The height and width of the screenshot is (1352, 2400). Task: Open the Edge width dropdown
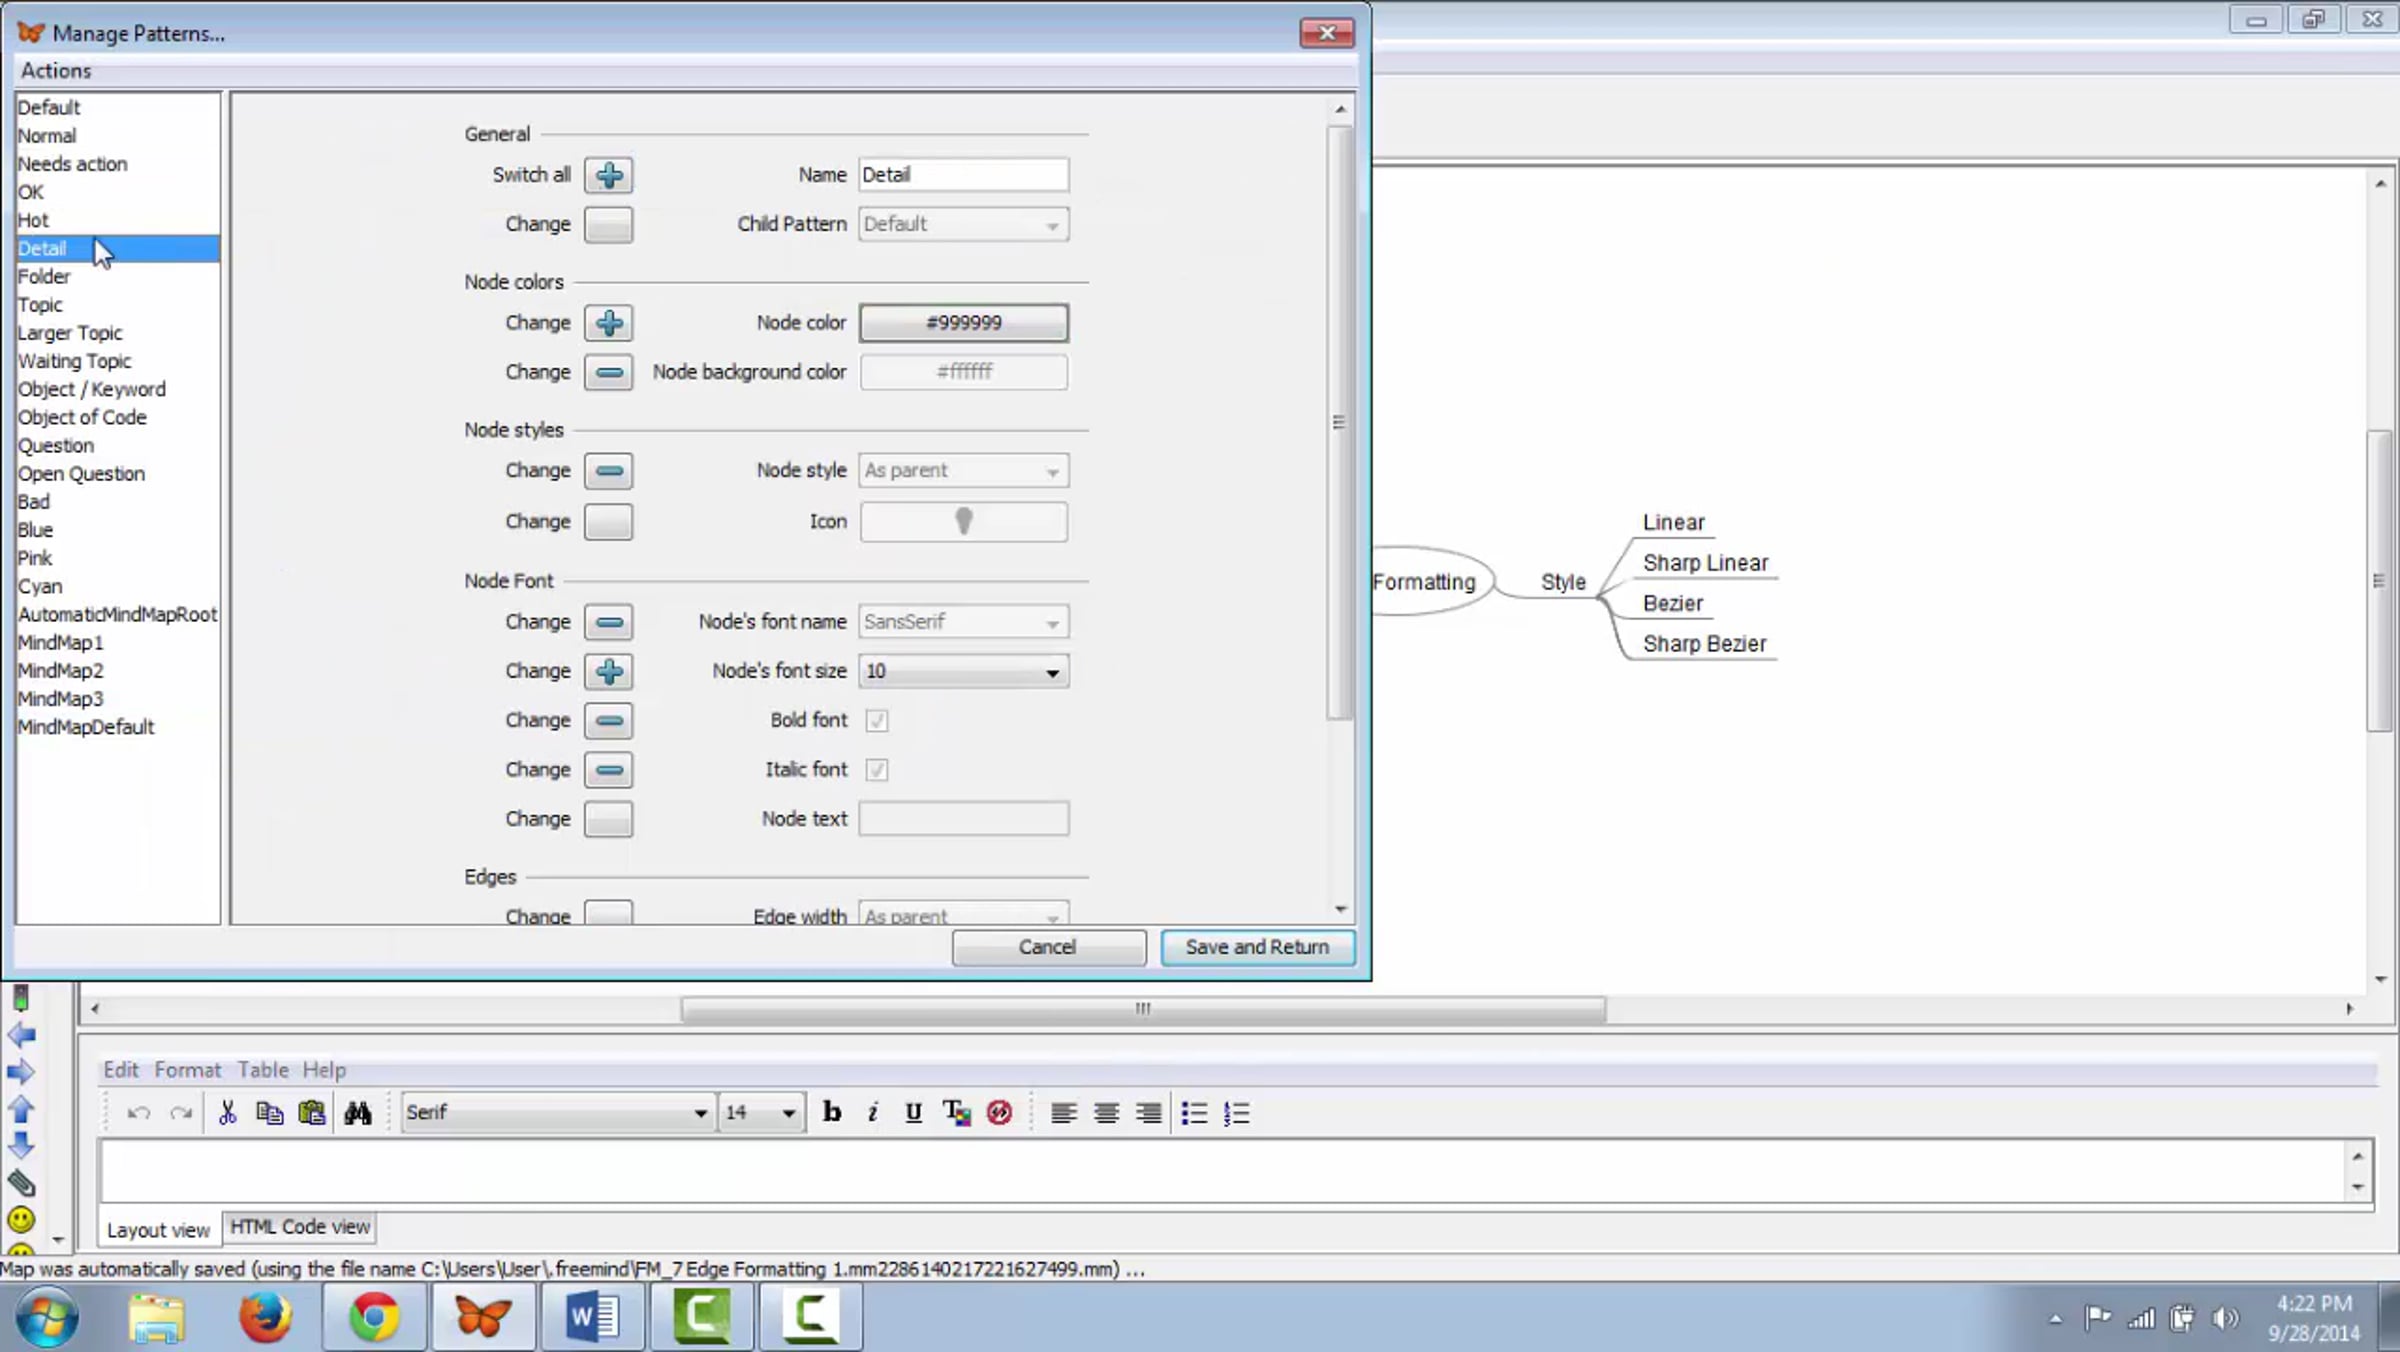[x=963, y=914]
